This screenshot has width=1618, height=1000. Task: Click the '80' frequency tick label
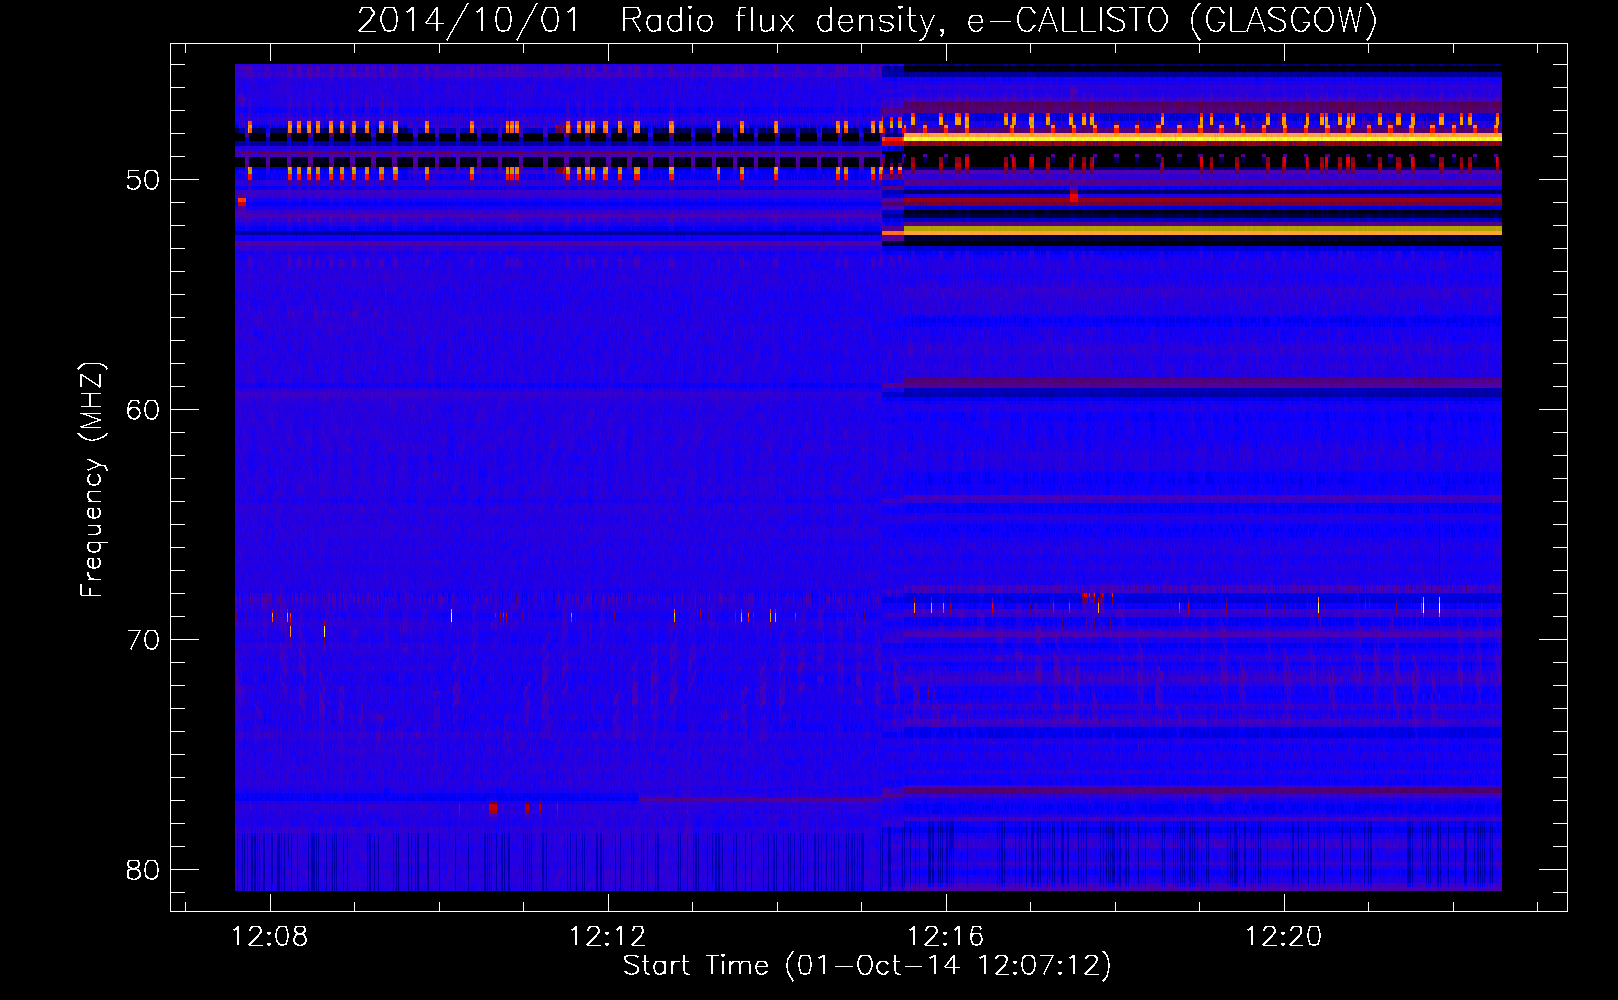[143, 870]
